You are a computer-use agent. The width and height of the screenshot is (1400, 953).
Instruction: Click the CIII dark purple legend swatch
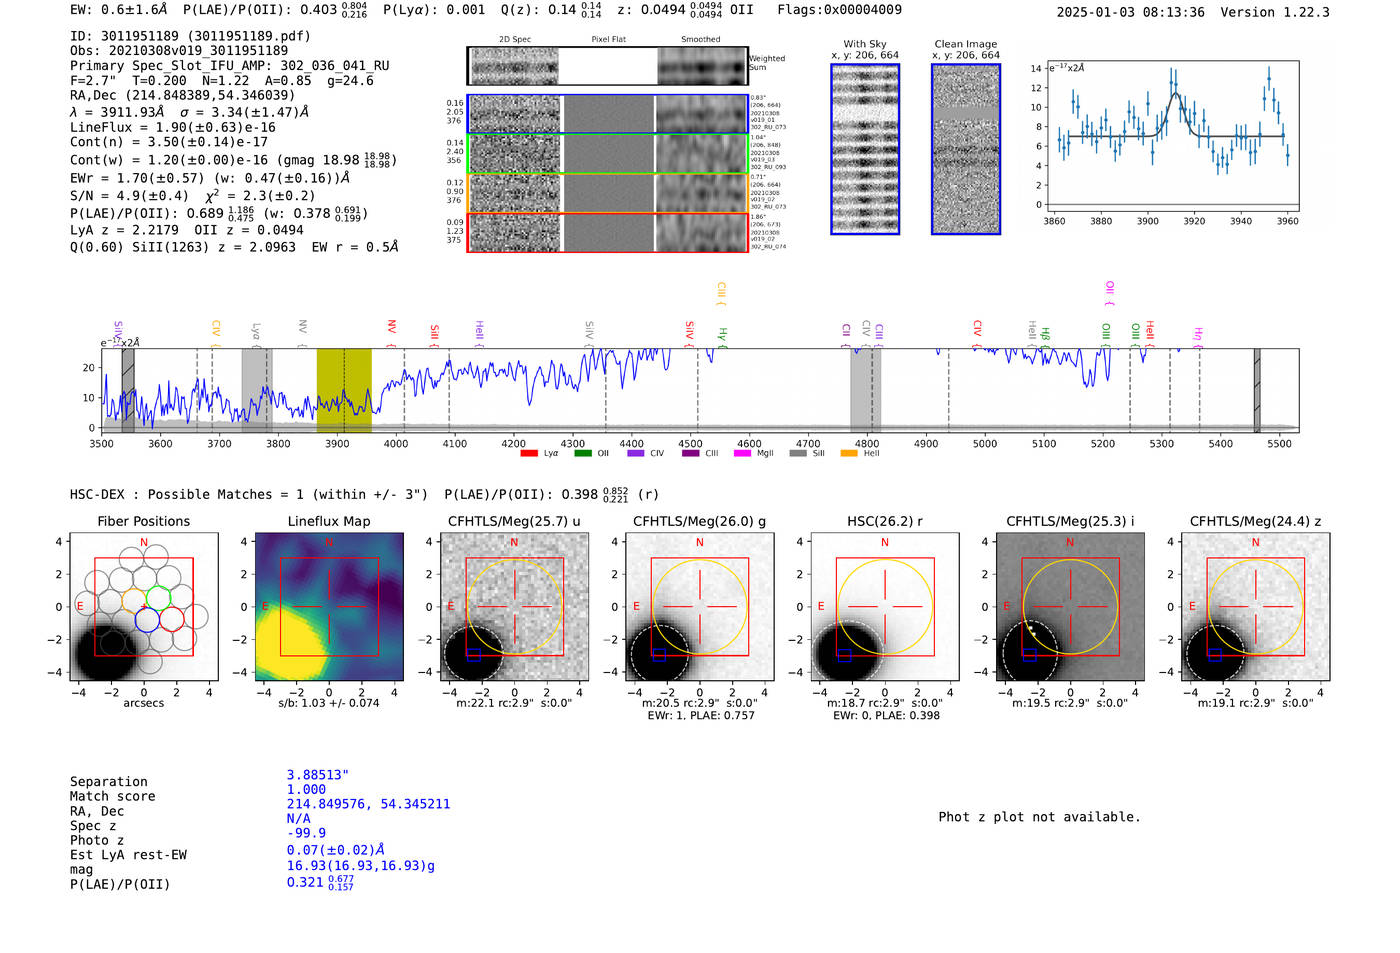[690, 453]
